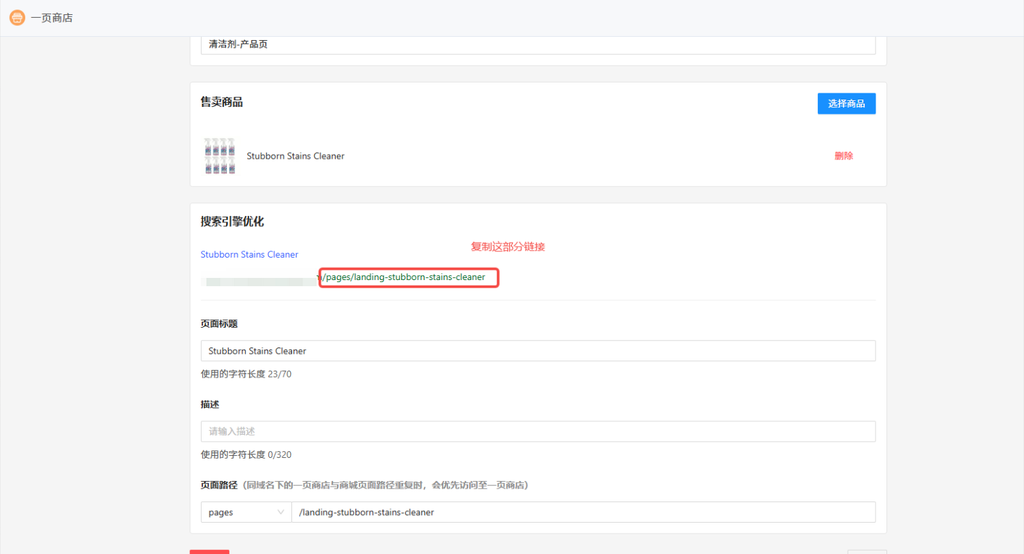Click the partially visible bottom-right button
Screen dimensions: 1024x554
[865, 551]
